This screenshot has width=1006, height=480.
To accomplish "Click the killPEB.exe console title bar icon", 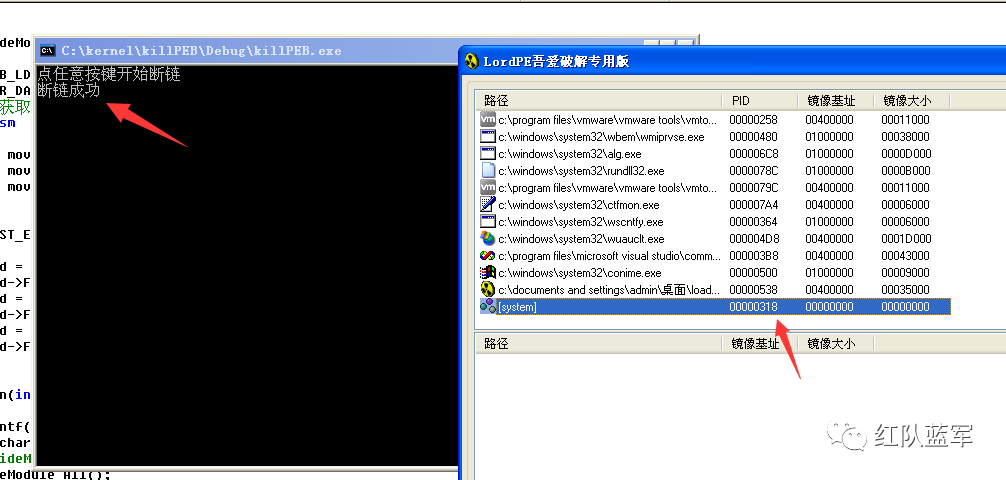I will (47, 51).
